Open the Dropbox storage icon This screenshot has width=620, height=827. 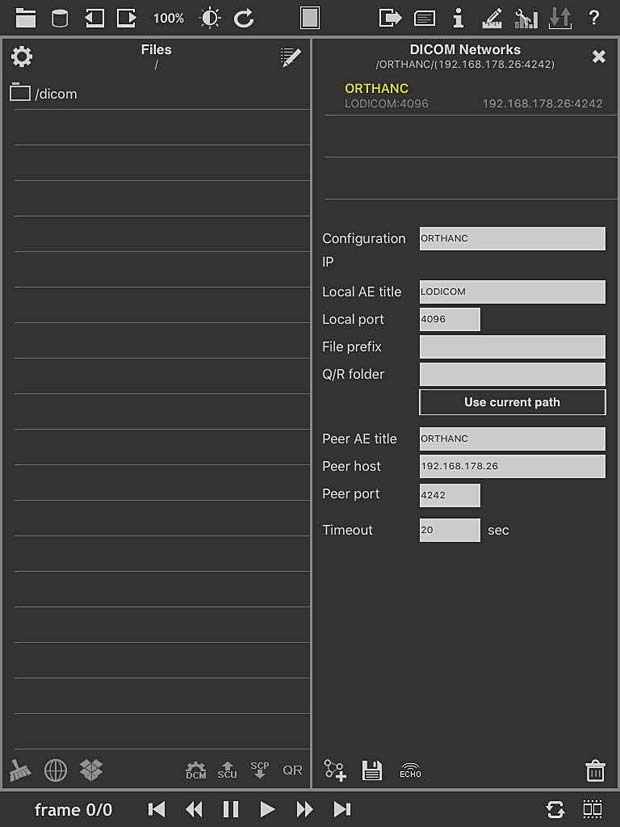(x=91, y=770)
